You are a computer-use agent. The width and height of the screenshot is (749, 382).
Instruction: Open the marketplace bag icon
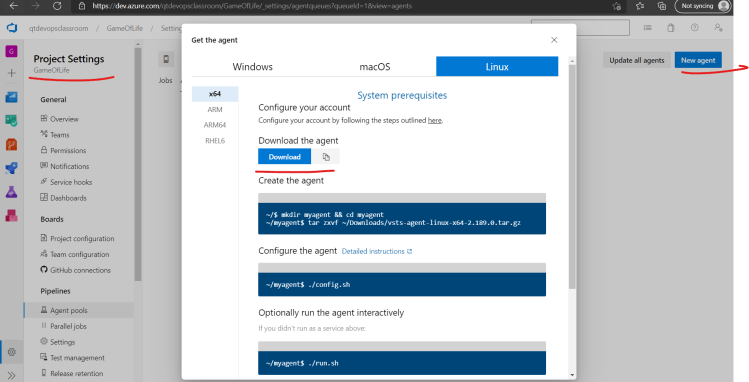(671, 28)
